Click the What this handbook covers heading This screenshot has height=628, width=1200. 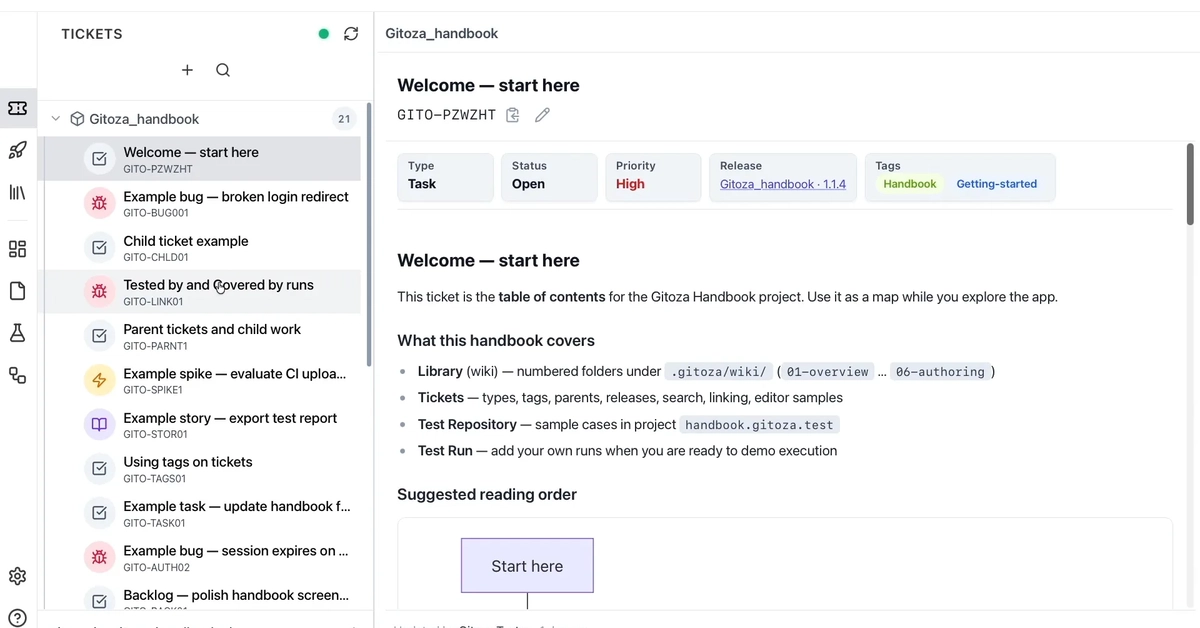[x=496, y=341]
